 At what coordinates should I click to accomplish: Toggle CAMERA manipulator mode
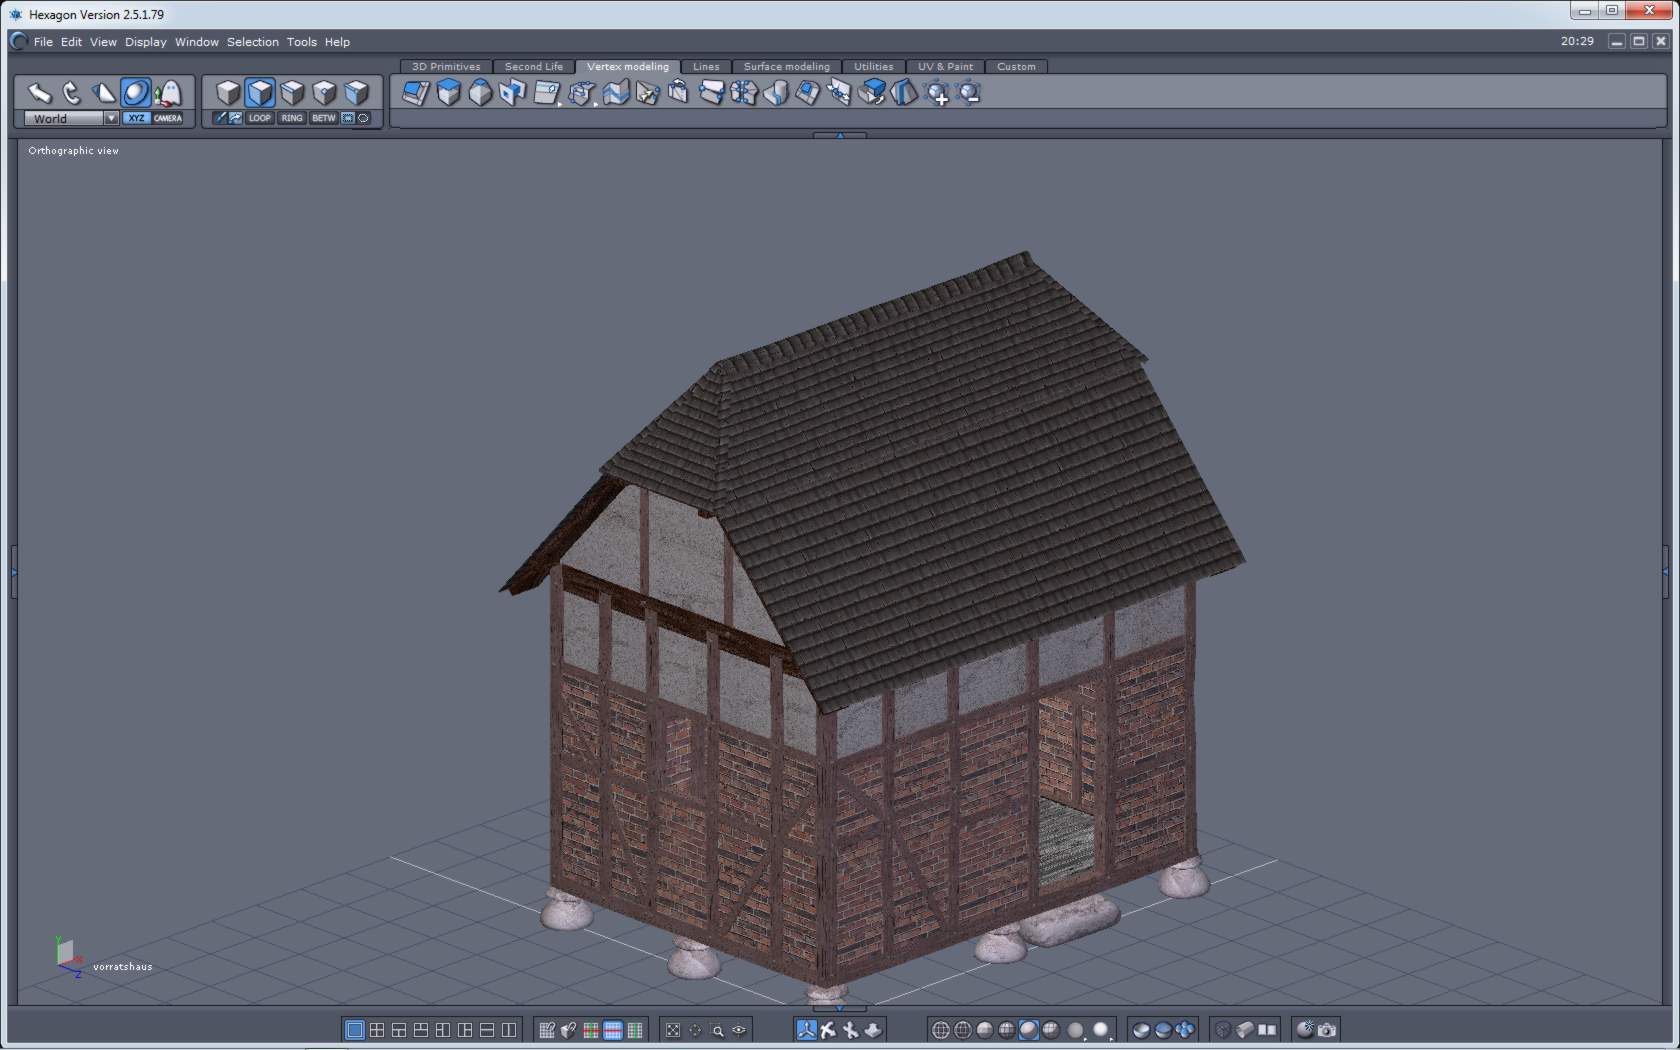pyautogui.click(x=168, y=118)
